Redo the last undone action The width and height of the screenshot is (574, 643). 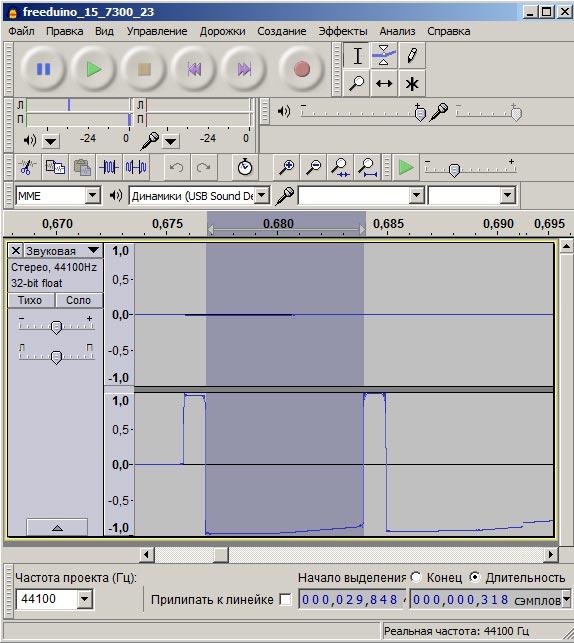pyautogui.click(x=203, y=167)
